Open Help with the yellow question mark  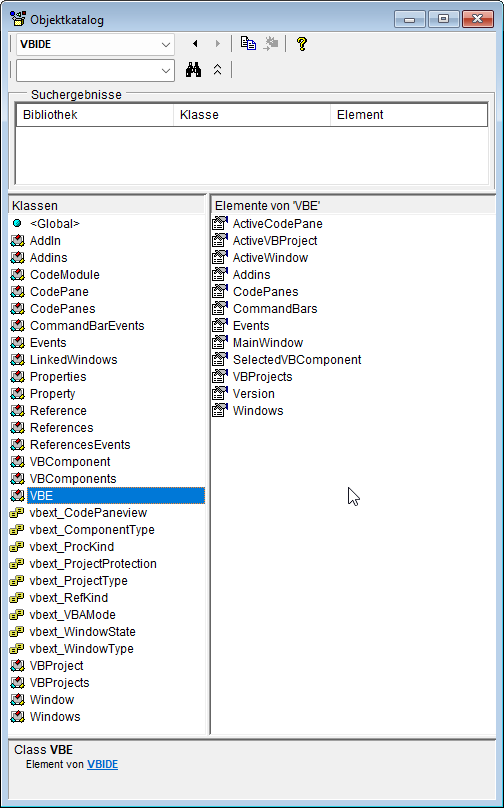click(x=302, y=44)
